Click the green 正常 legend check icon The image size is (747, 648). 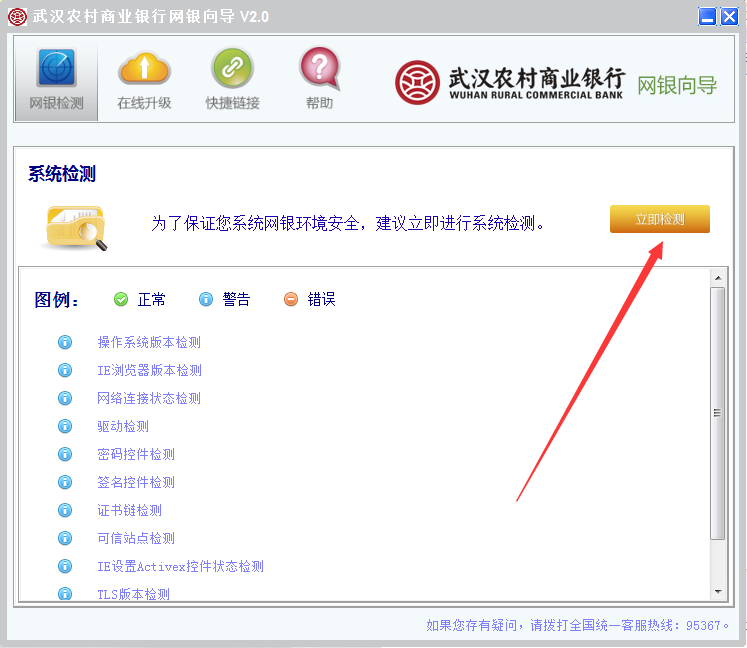[x=121, y=299]
